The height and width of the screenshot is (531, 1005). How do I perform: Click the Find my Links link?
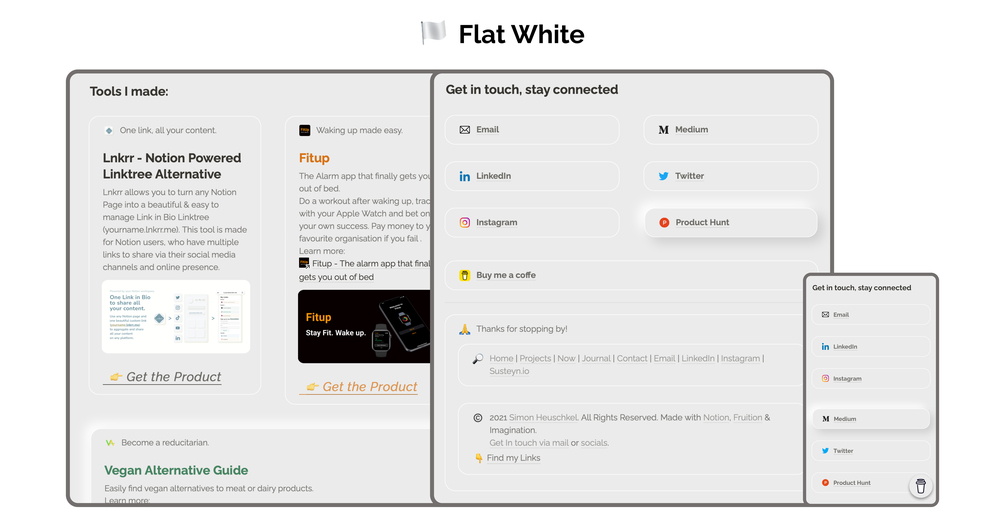513,458
